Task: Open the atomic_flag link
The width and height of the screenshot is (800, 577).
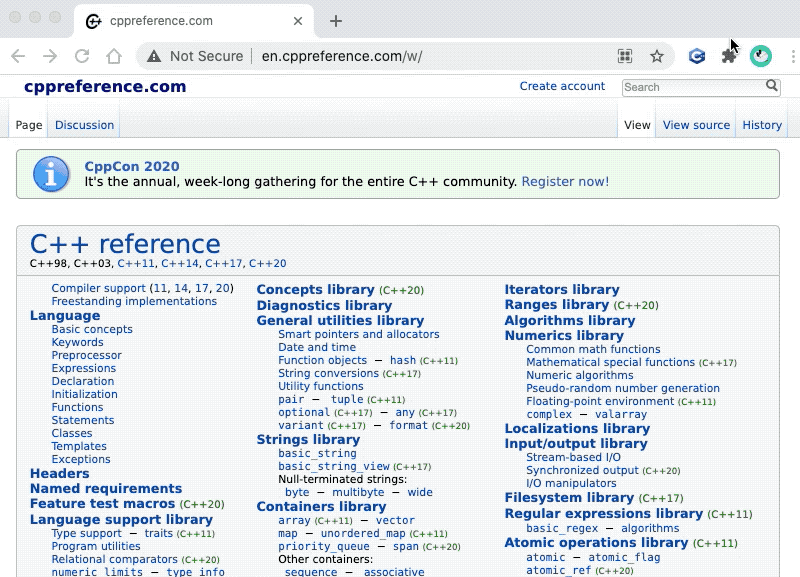Action: [624, 557]
